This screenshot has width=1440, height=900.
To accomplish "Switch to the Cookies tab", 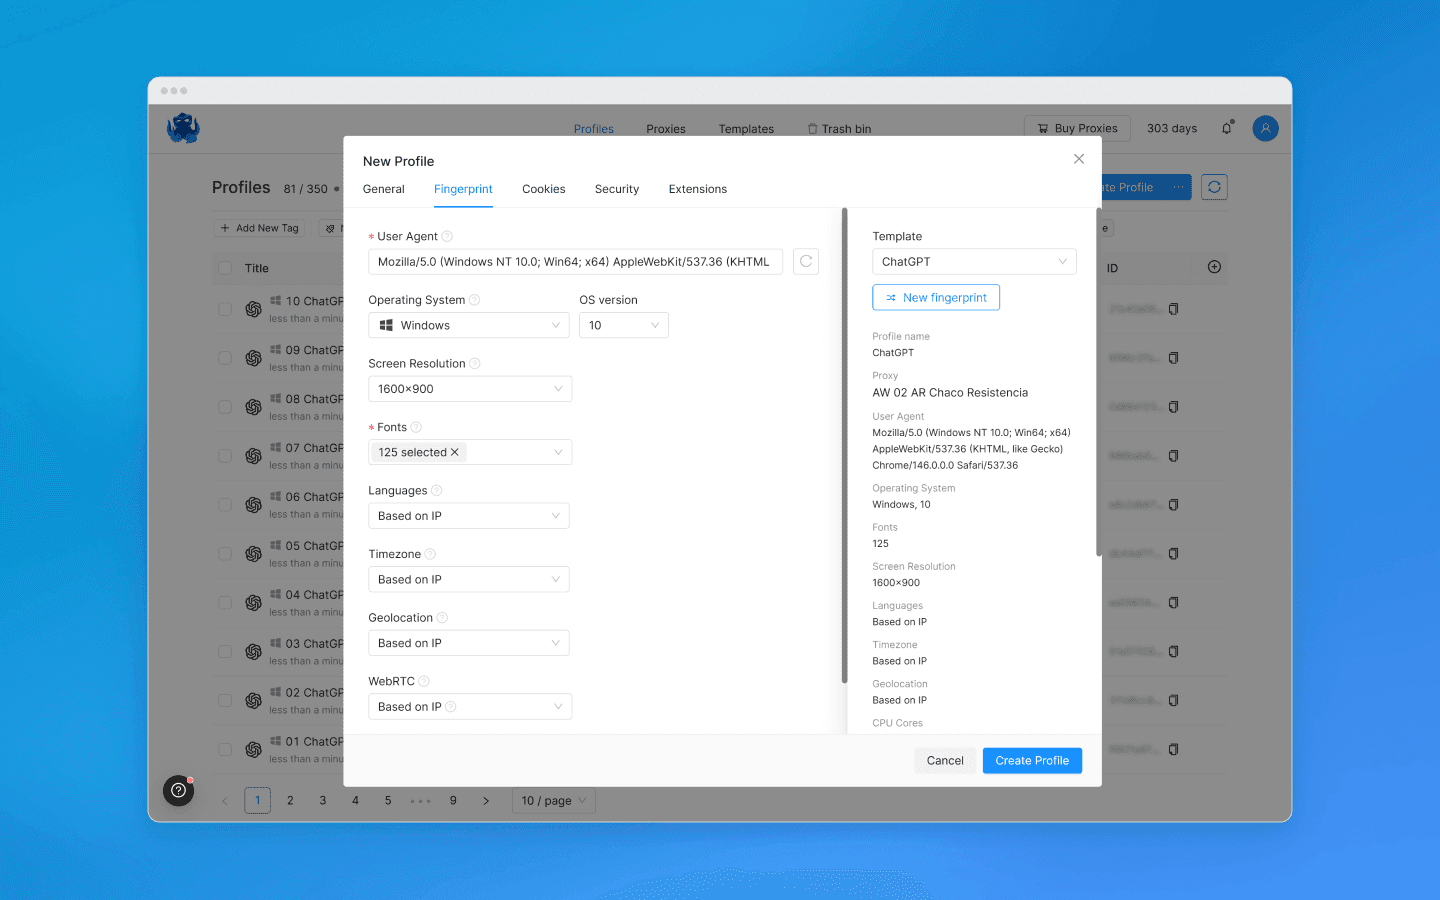I will (544, 189).
